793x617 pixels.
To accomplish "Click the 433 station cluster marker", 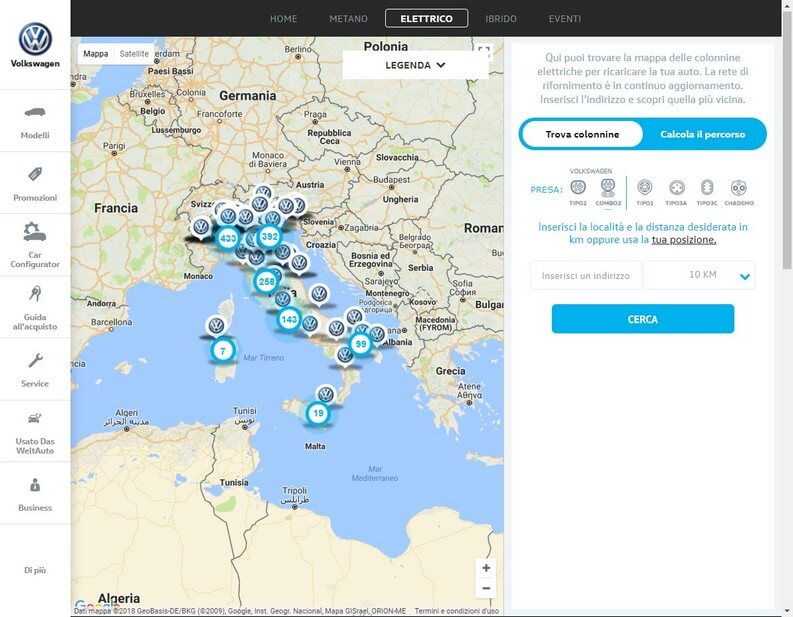I will coord(228,238).
